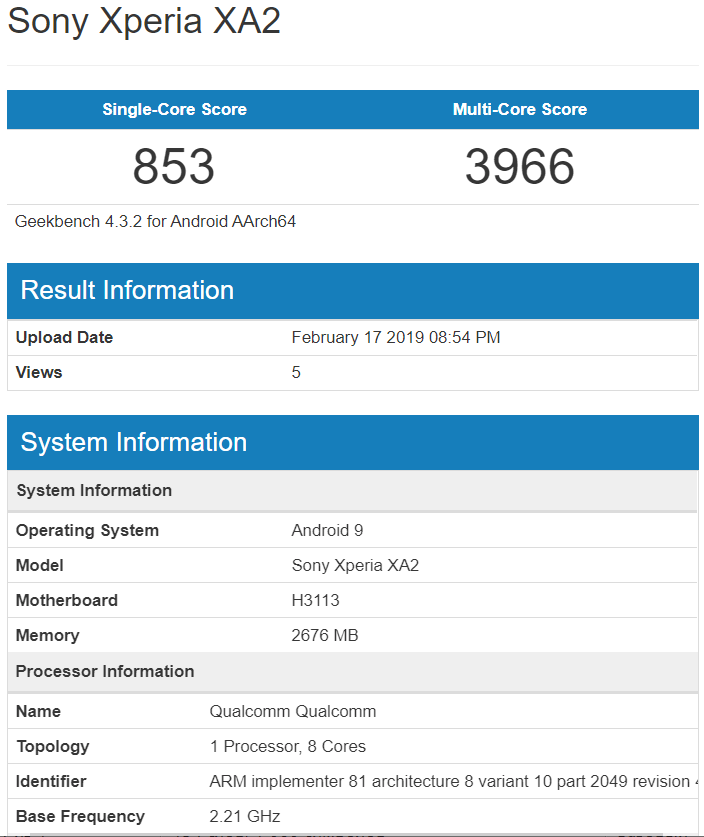Viewport: 704px width, 837px height.
Task: Select the memory value 2676 MB
Action: click(325, 636)
